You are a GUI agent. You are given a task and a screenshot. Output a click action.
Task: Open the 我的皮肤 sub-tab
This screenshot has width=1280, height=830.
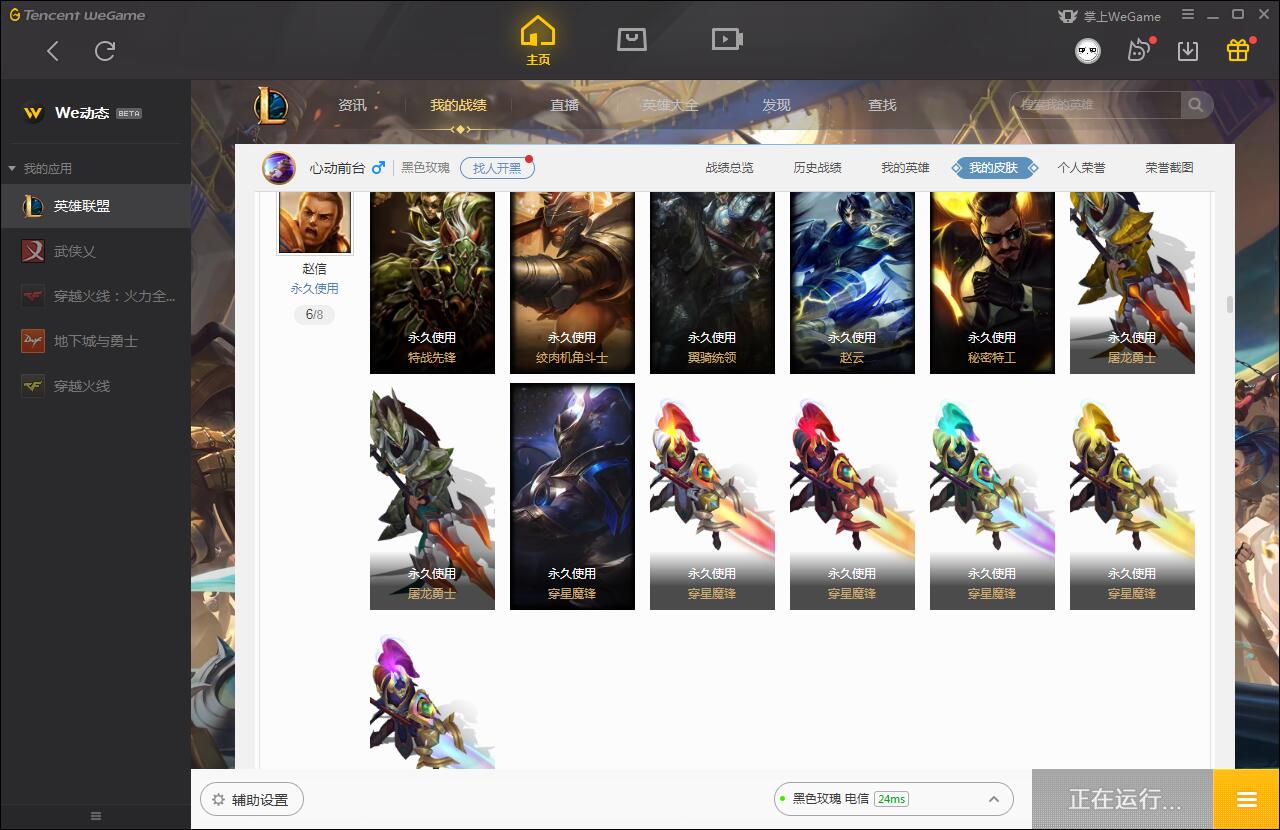click(993, 168)
